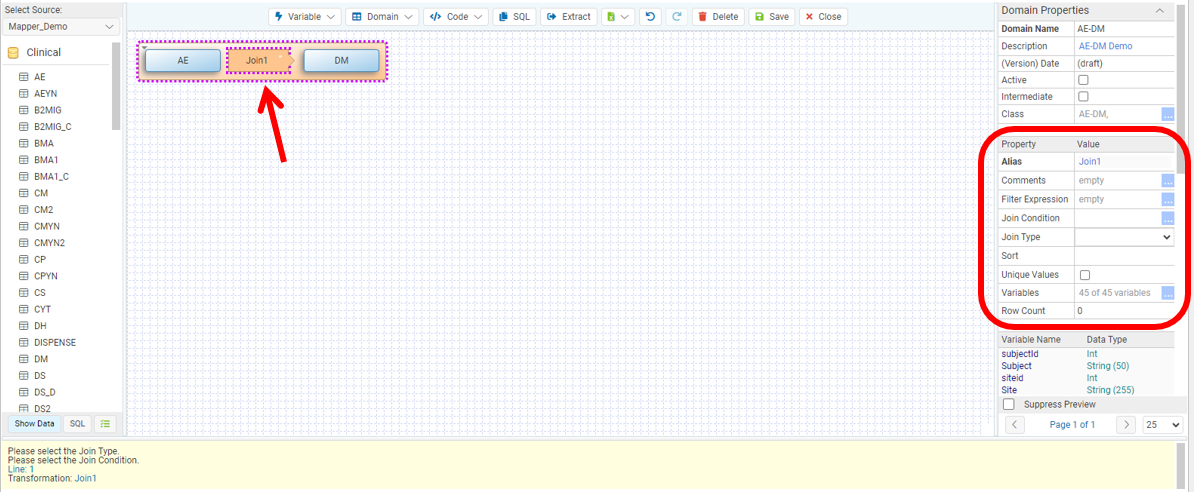The image size is (1194, 492).
Task: Click the Clinical database icon
Action: [13, 53]
